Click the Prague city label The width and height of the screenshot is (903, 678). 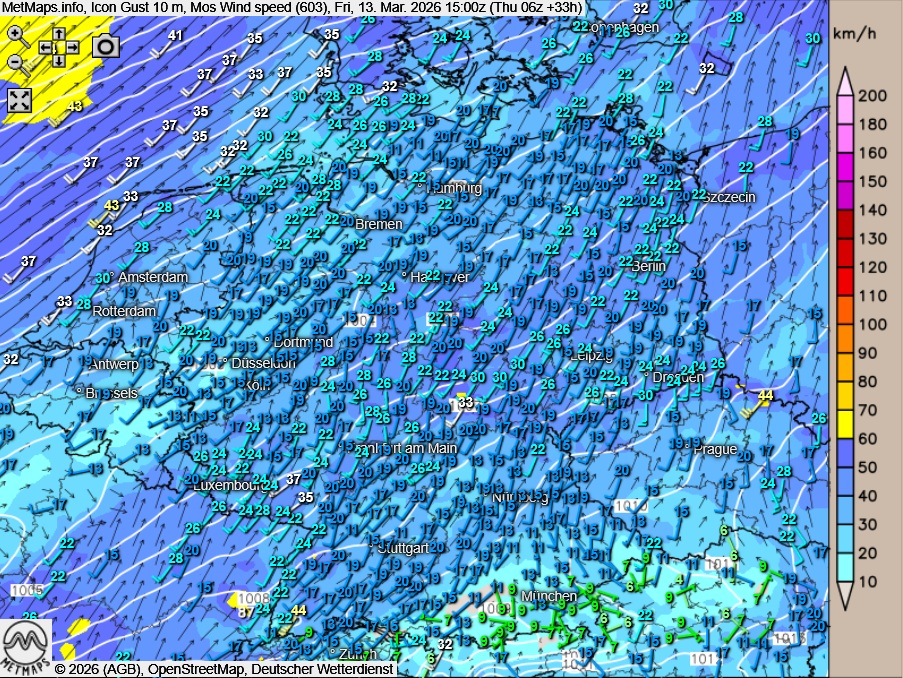click(x=714, y=449)
